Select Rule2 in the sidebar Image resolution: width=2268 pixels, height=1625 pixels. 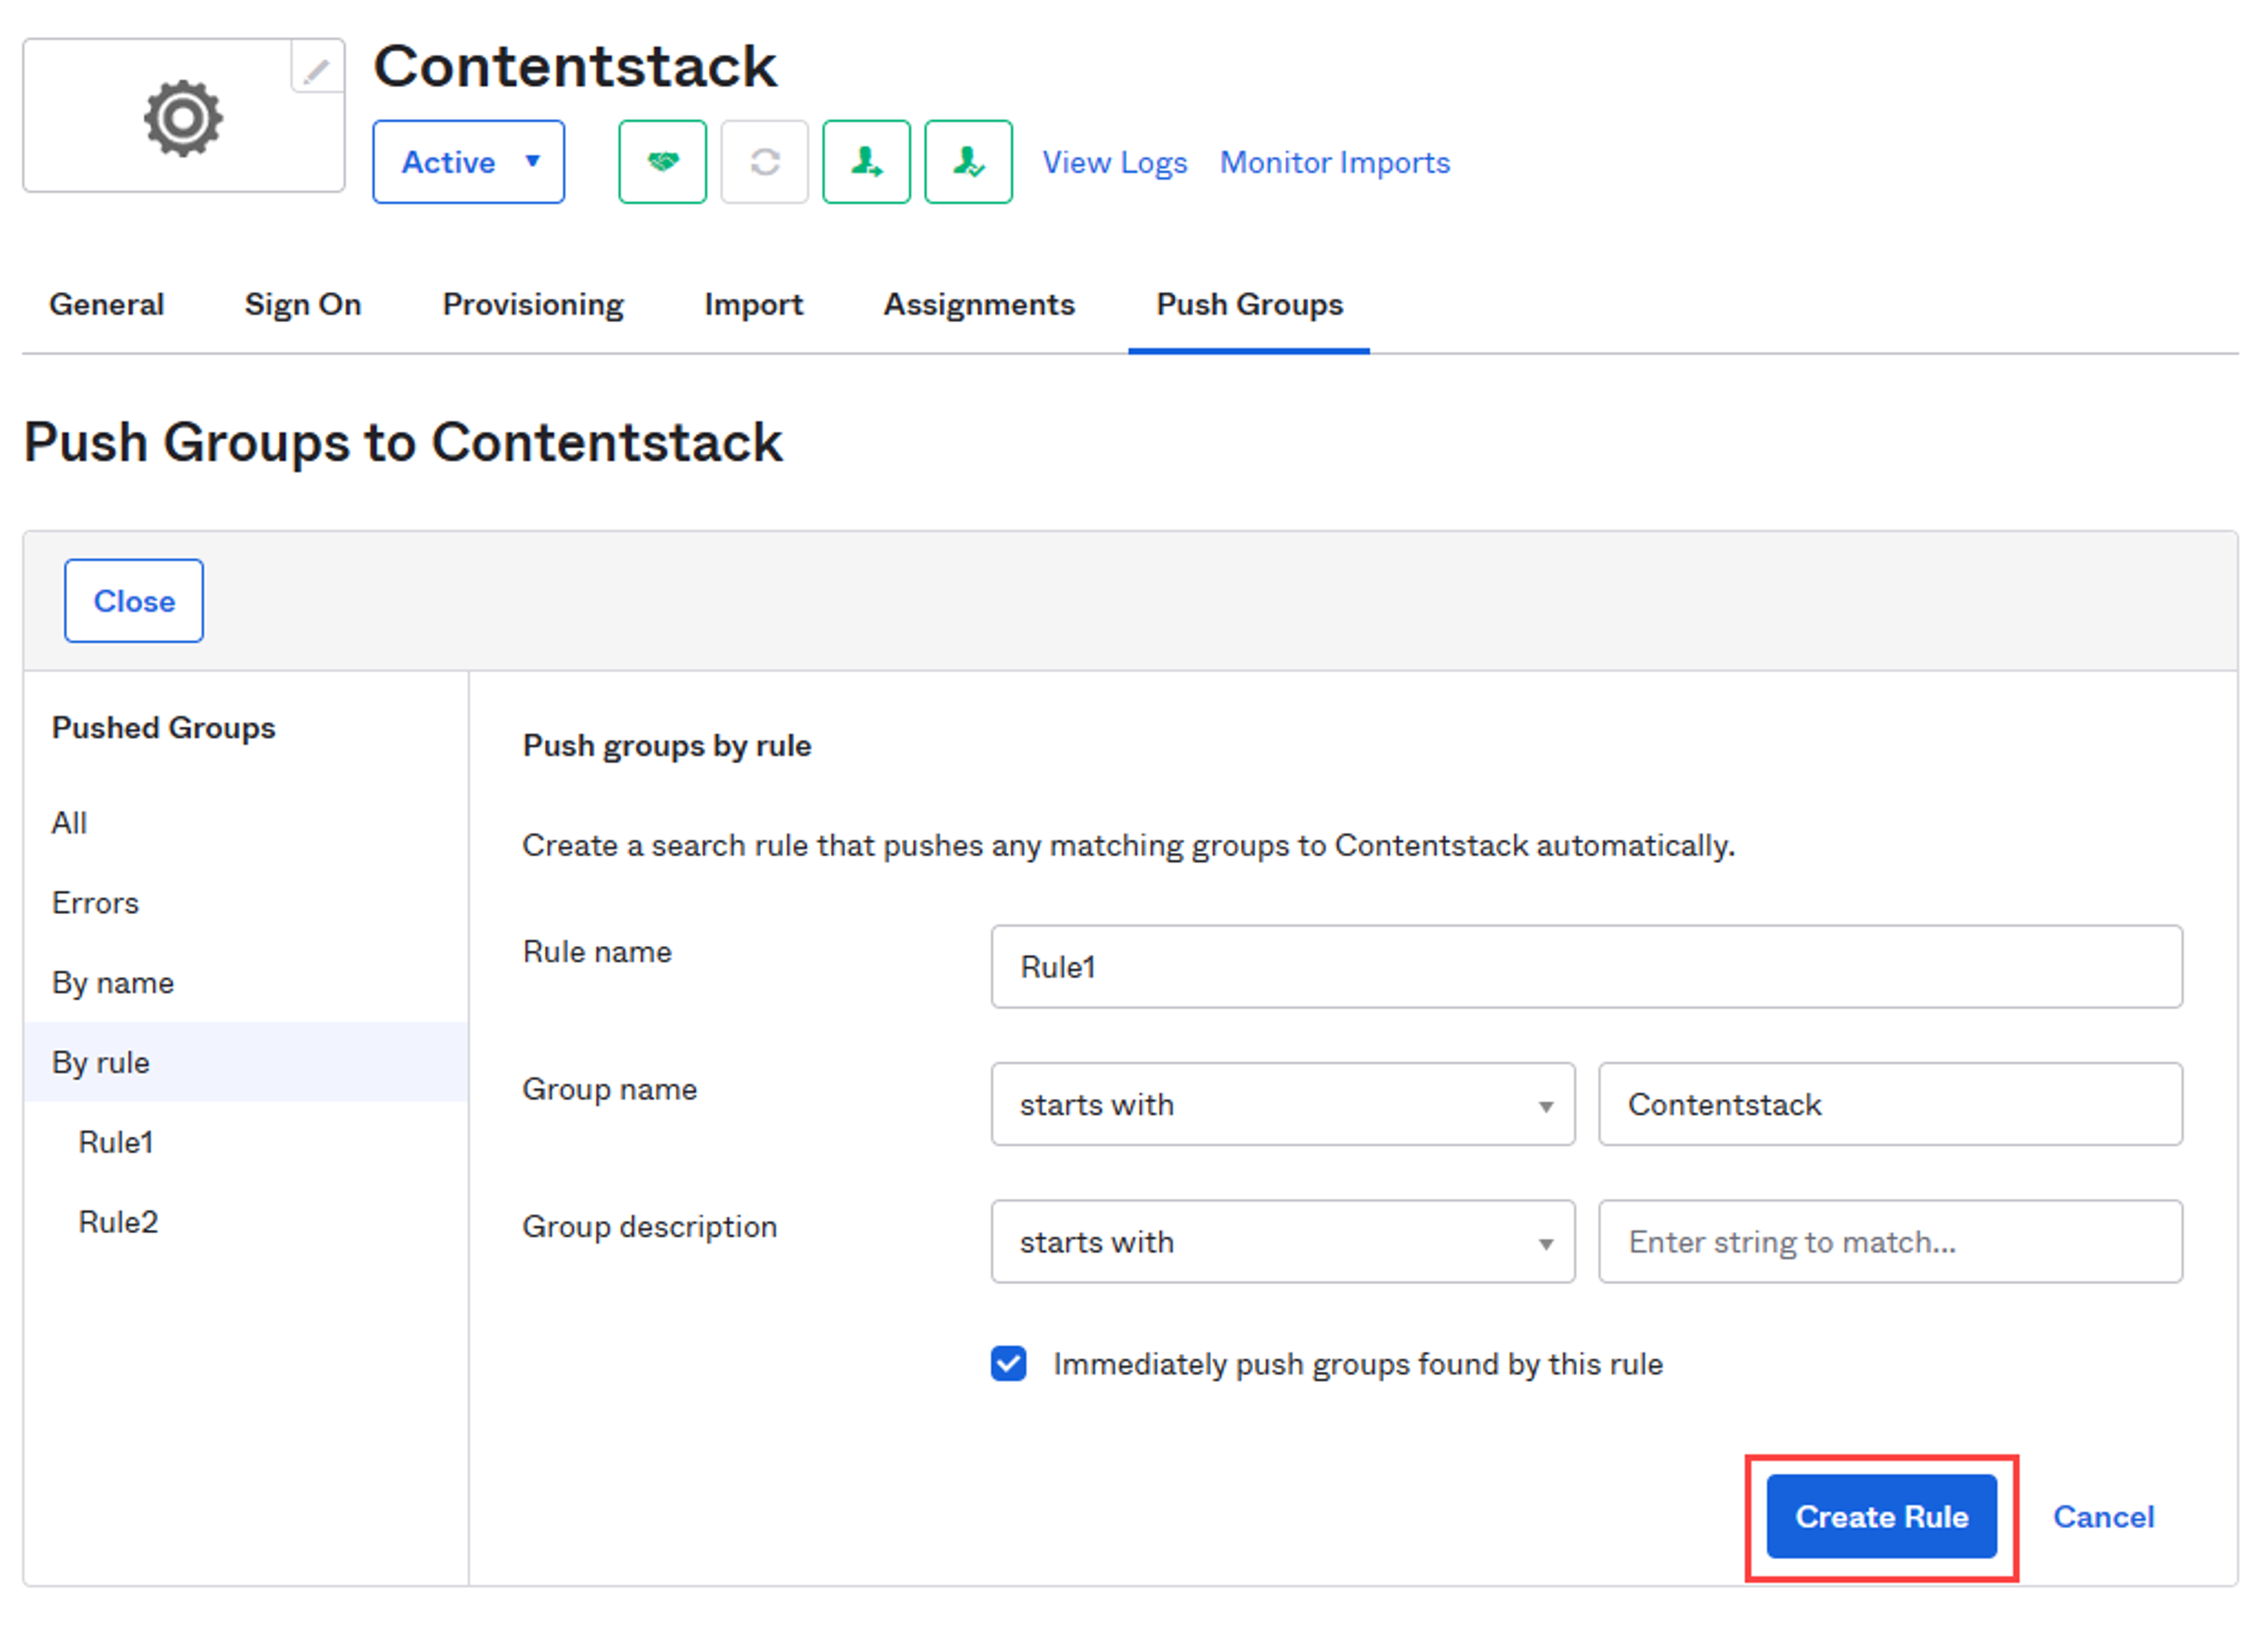[118, 1222]
